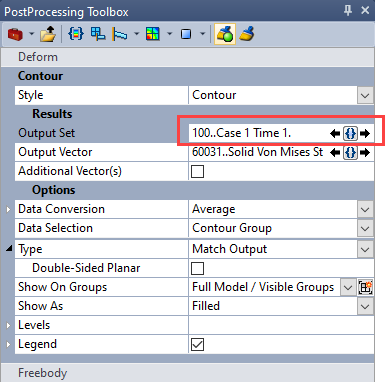The width and height of the screenshot is (385, 382).
Task: Click group selection icon beside Show On Groups
Action: [x=365, y=287]
